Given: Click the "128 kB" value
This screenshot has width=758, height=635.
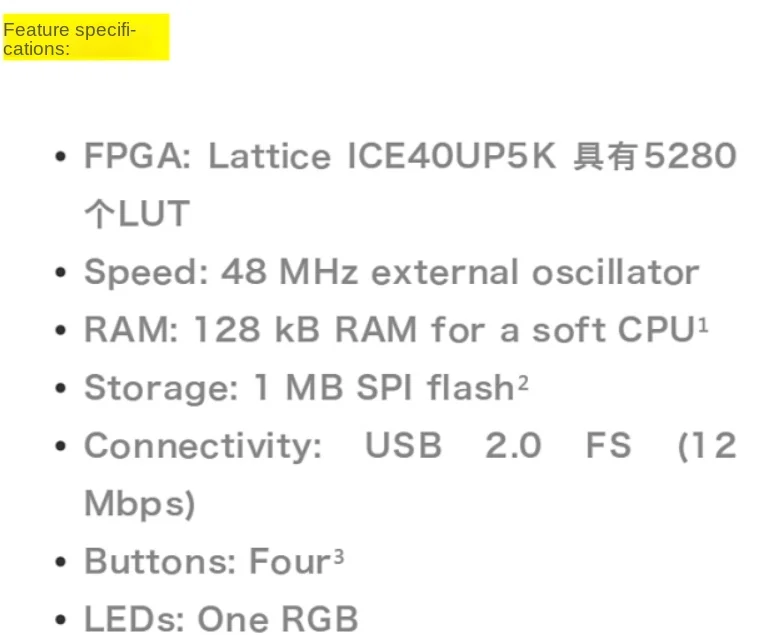Looking at the screenshot, I should pyautogui.click(x=253, y=330).
